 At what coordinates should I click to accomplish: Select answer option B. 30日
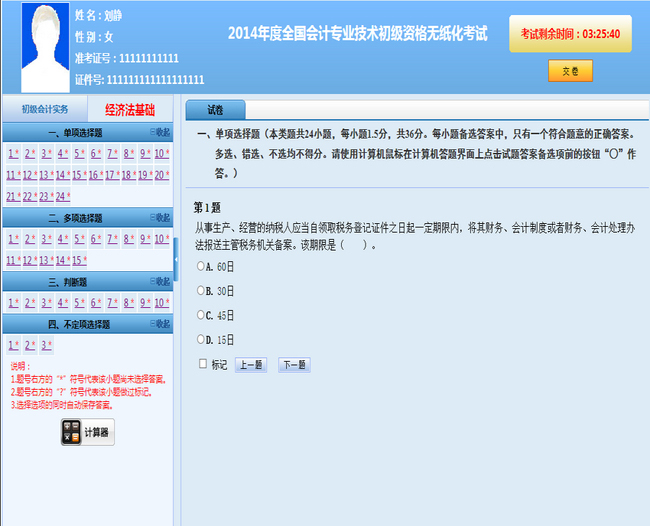[201, 291]
